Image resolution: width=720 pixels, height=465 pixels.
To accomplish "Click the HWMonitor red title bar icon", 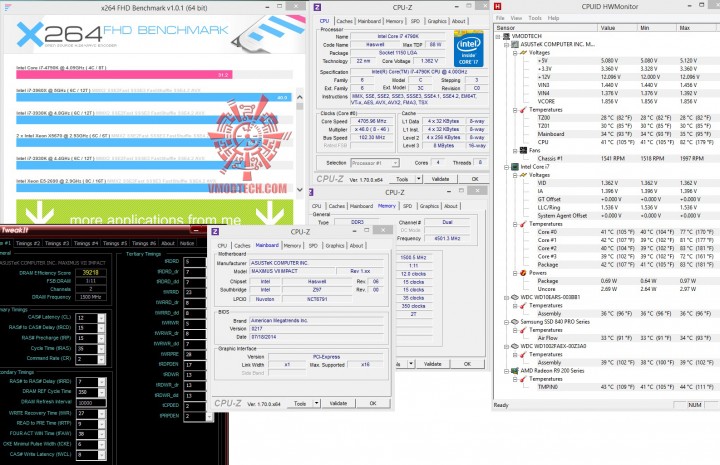I will [x=497, y=6].
